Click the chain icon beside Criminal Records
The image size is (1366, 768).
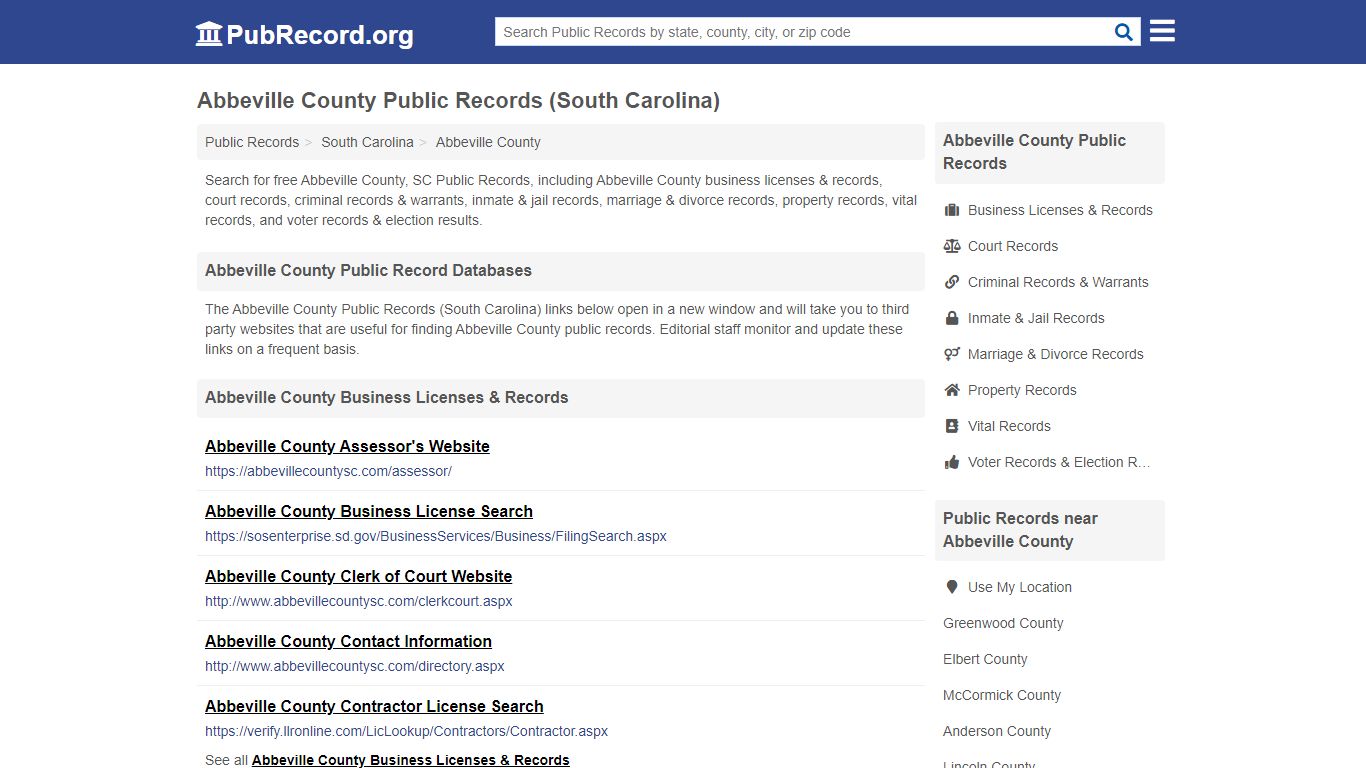pos(952,282)
